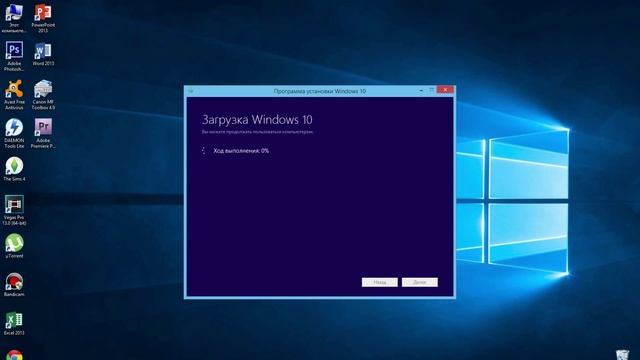Click the Программа установки Windows 10 title
The image size is (640, 360).
[x=320, y=91]
